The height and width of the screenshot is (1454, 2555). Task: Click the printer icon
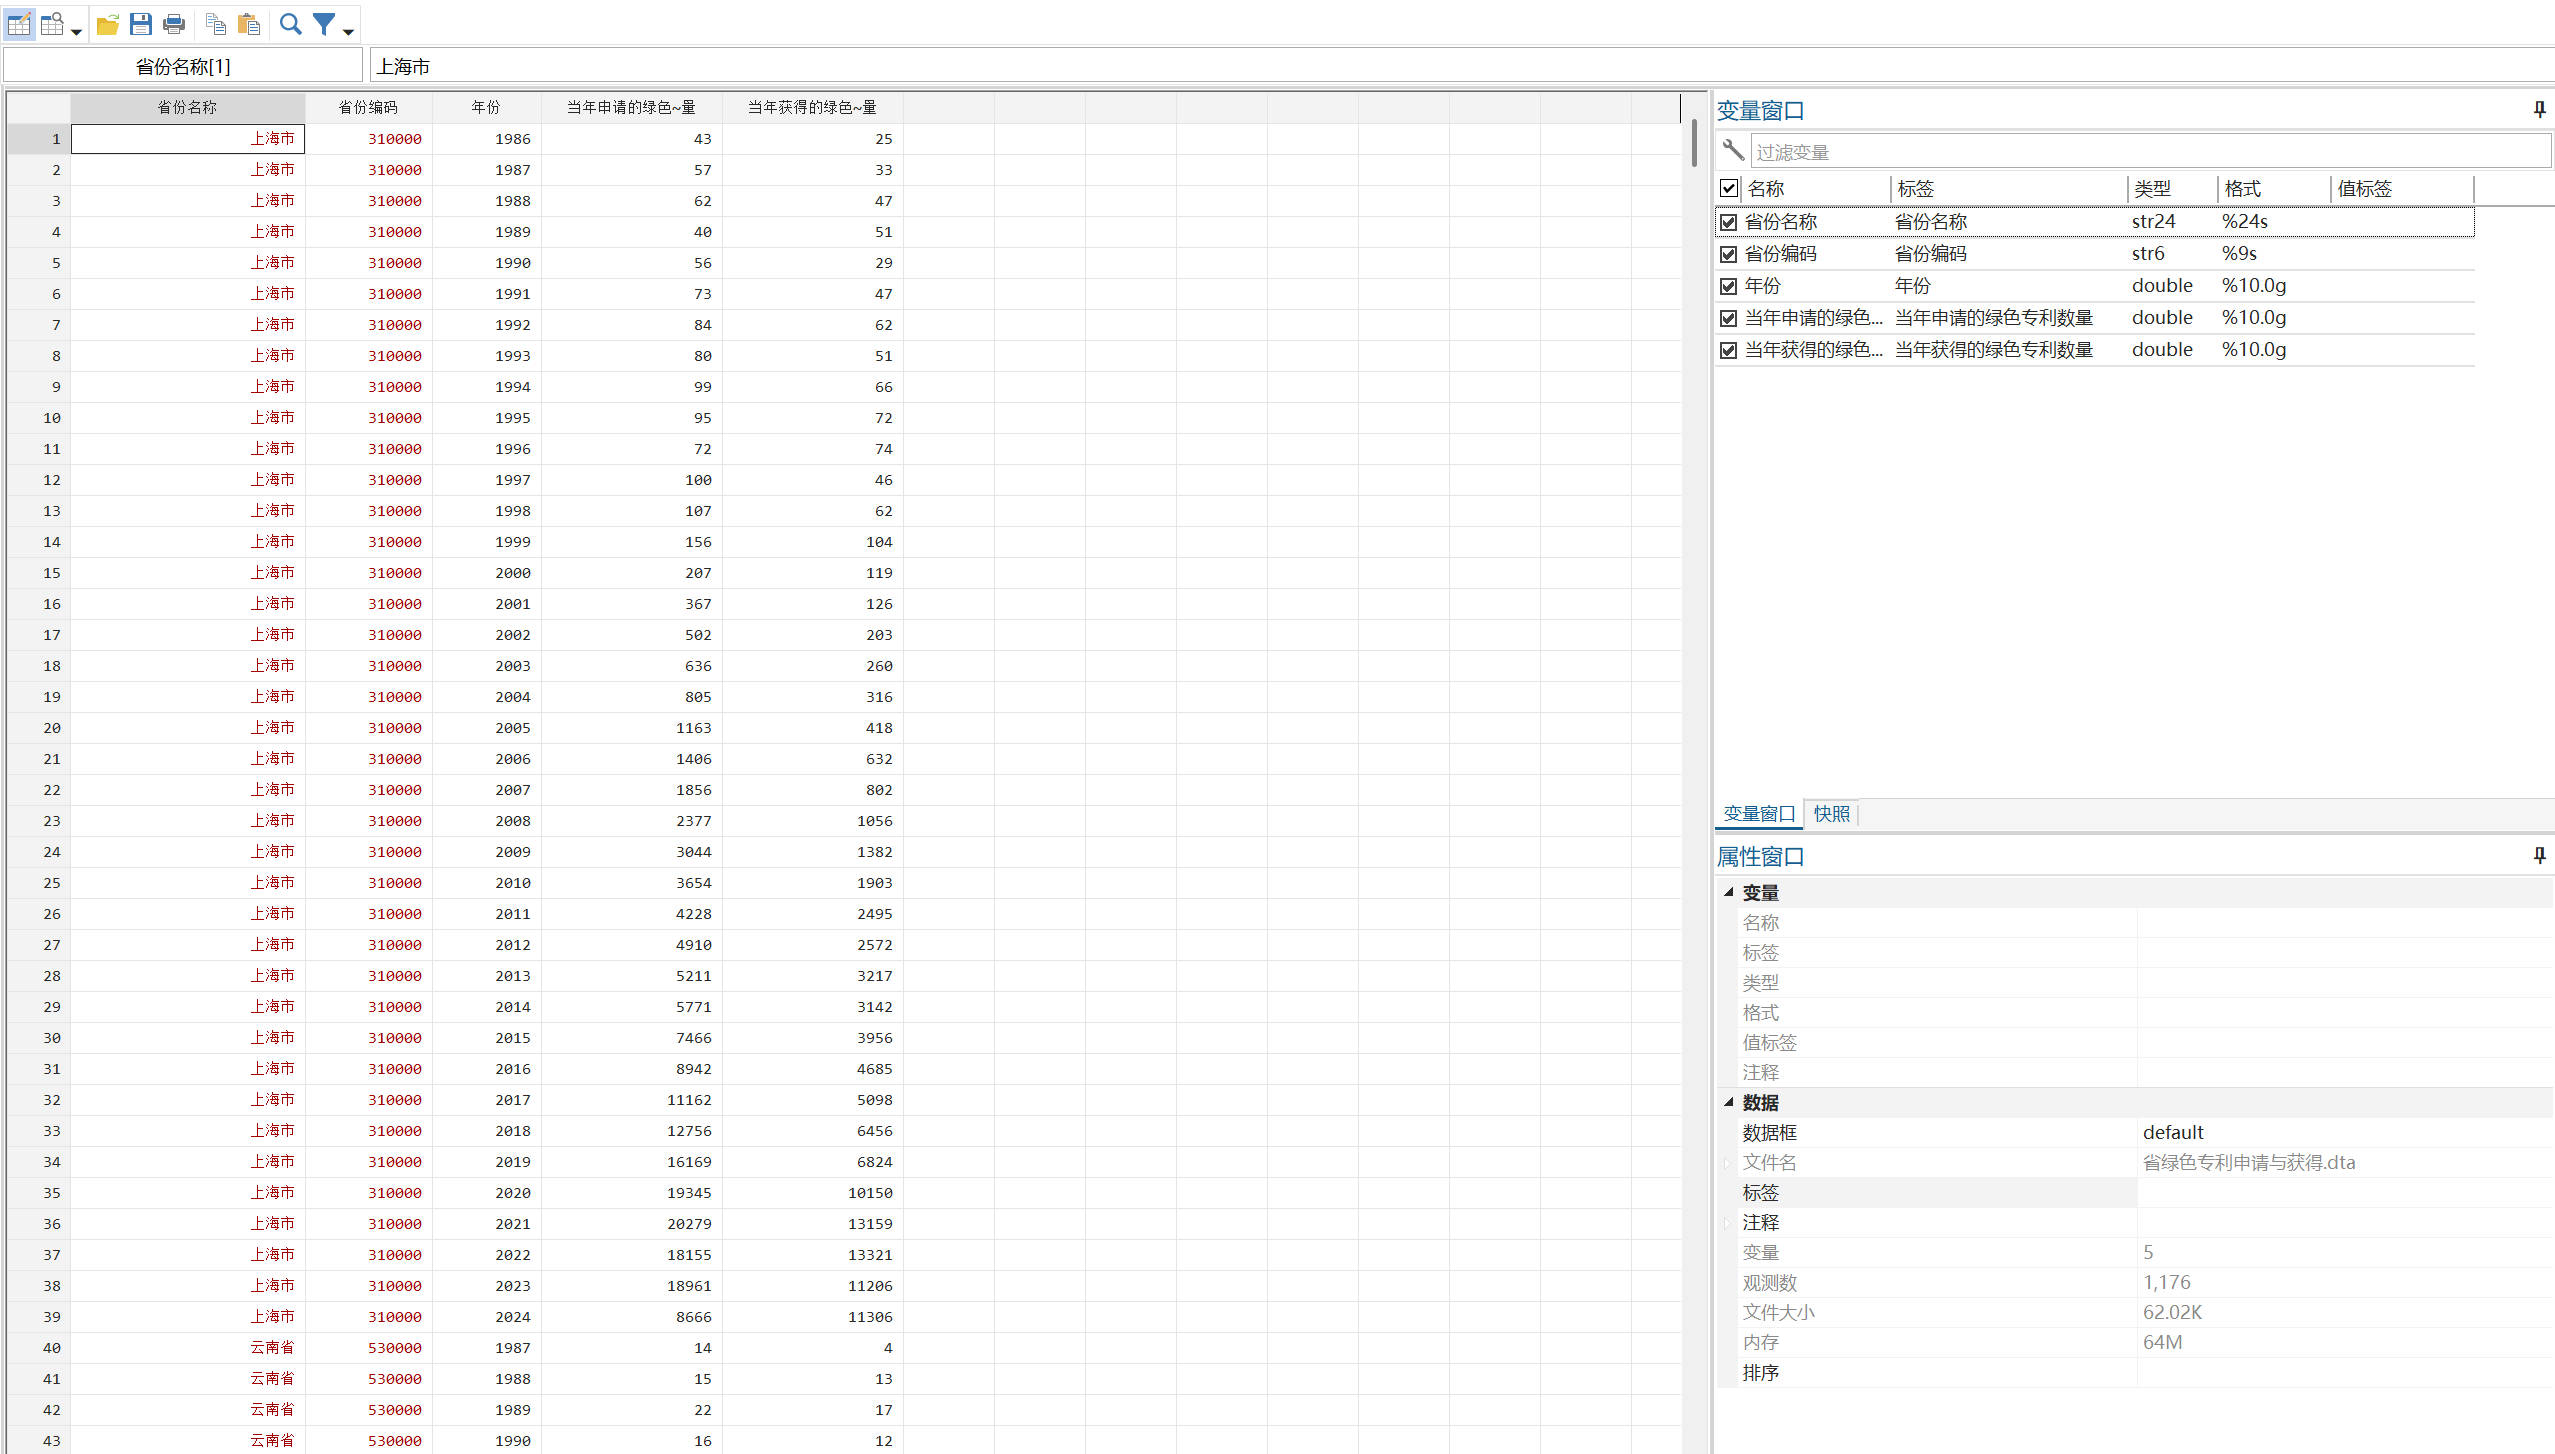coord(174,24)
